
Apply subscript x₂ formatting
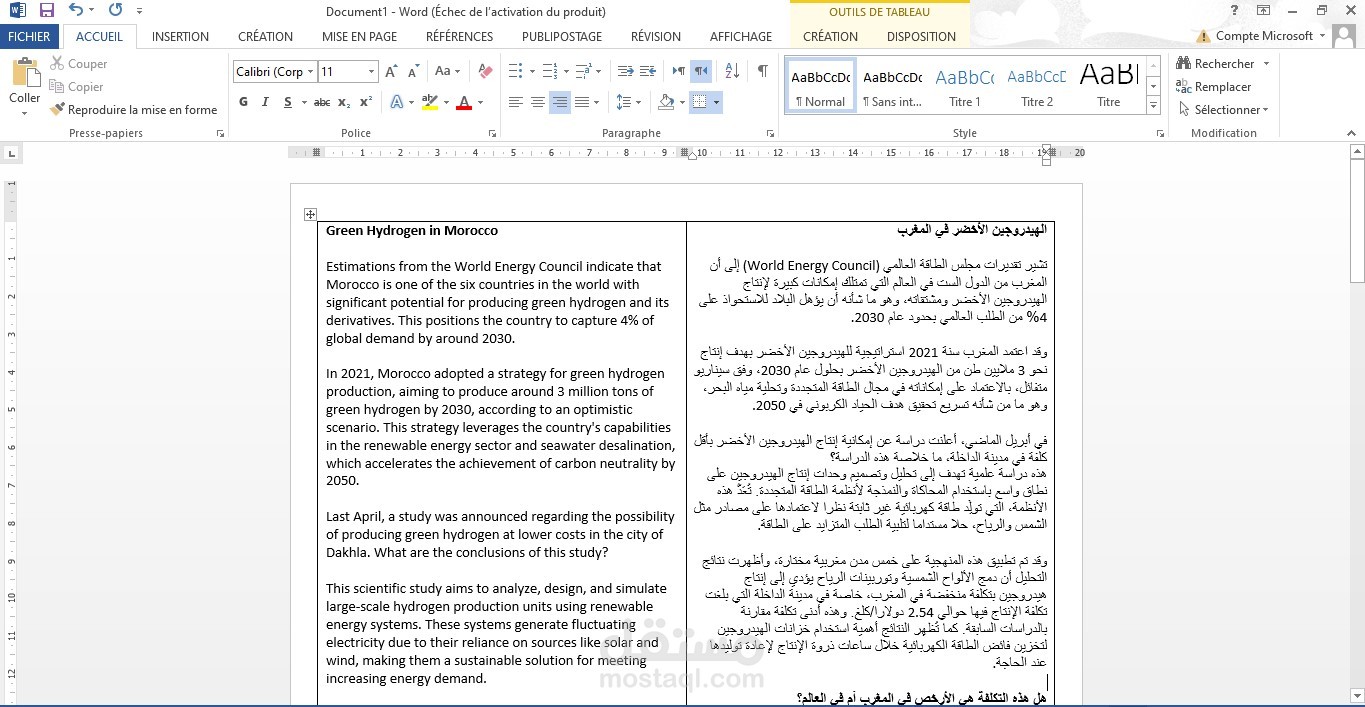tap(344, 102)
